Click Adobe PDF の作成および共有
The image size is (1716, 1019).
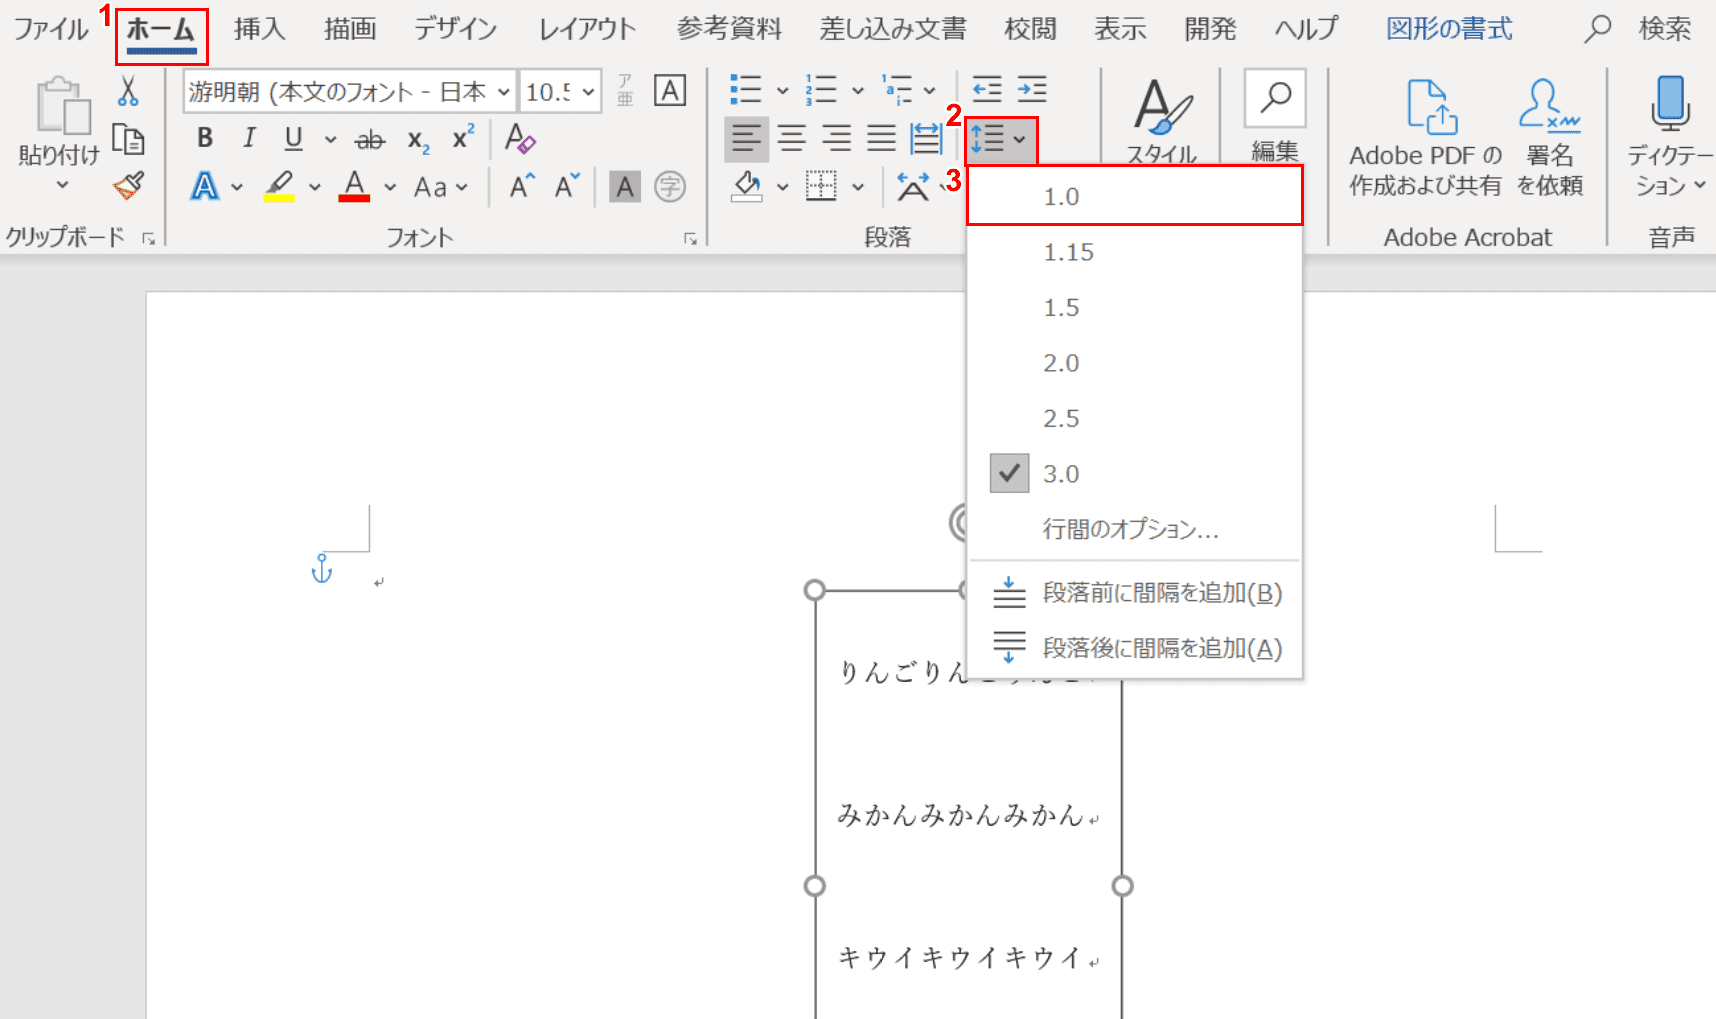(1425, 136)
